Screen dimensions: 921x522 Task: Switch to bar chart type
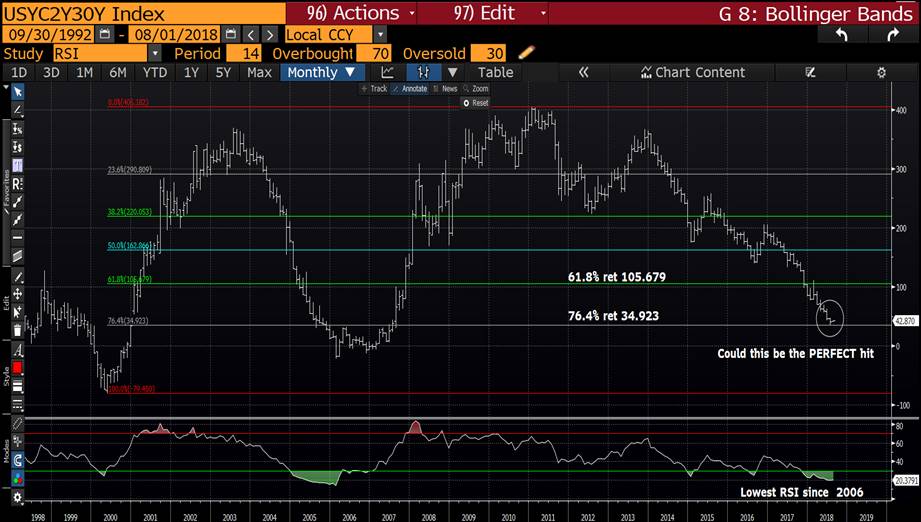click(x=423, y=72)
